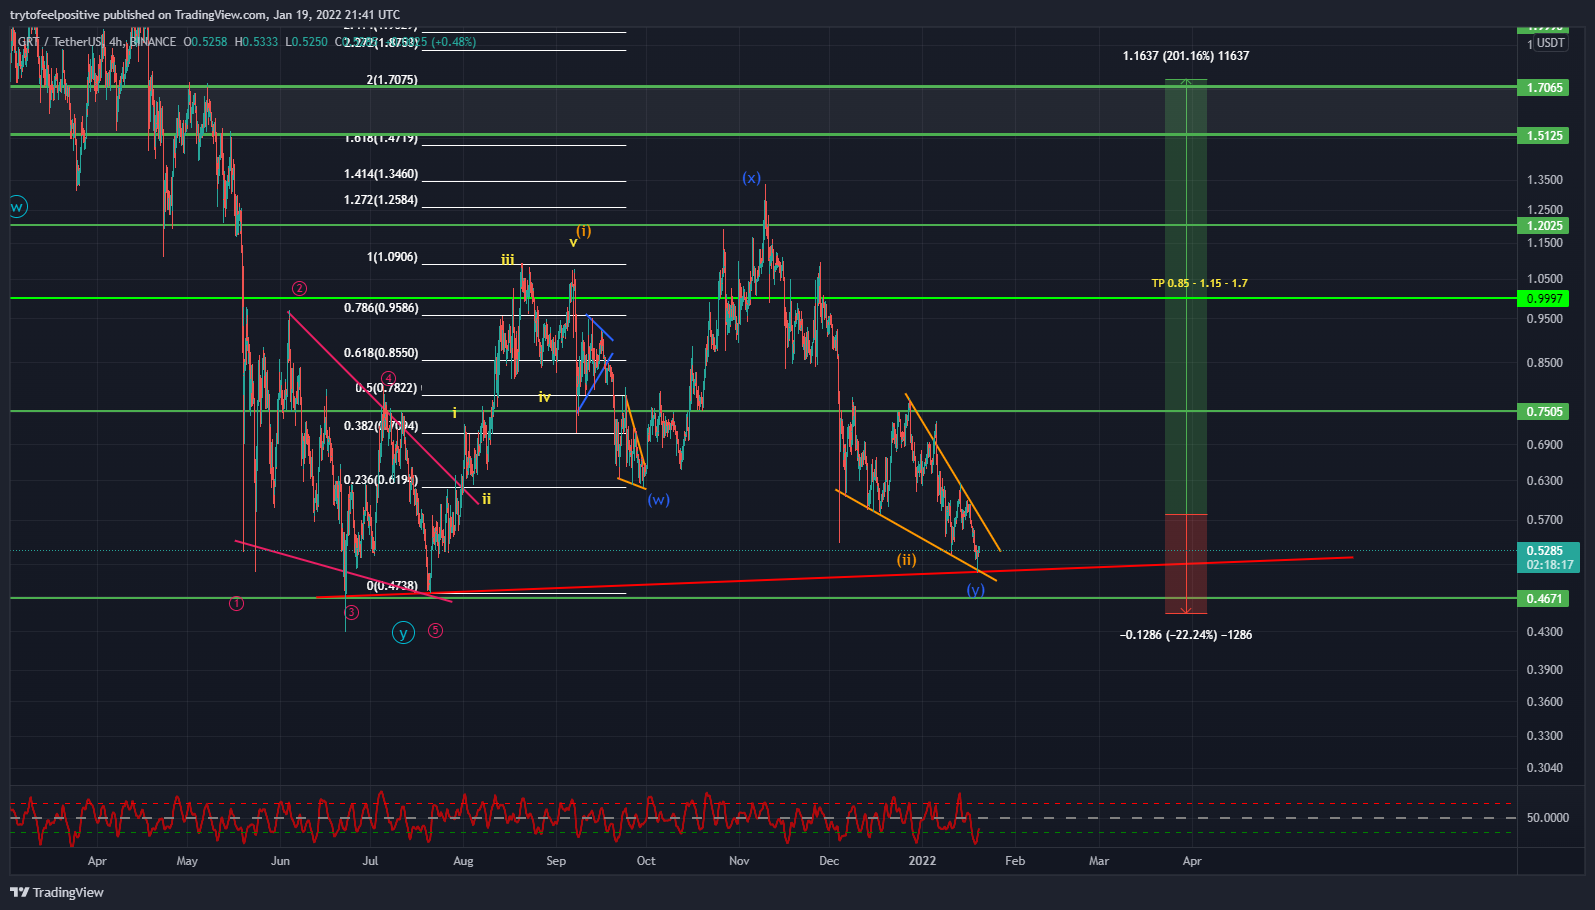This screenshot has width=1595, height=910.
Task: Select the red stop-loss zone of the long position
Action: click(x=1186, y=564)
